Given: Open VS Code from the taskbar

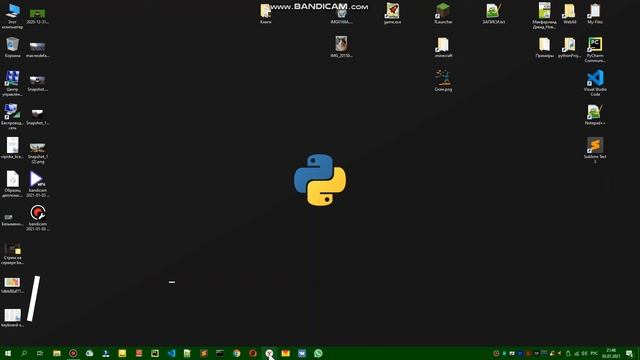Looking at the screenshot, I should click(171, 353).
